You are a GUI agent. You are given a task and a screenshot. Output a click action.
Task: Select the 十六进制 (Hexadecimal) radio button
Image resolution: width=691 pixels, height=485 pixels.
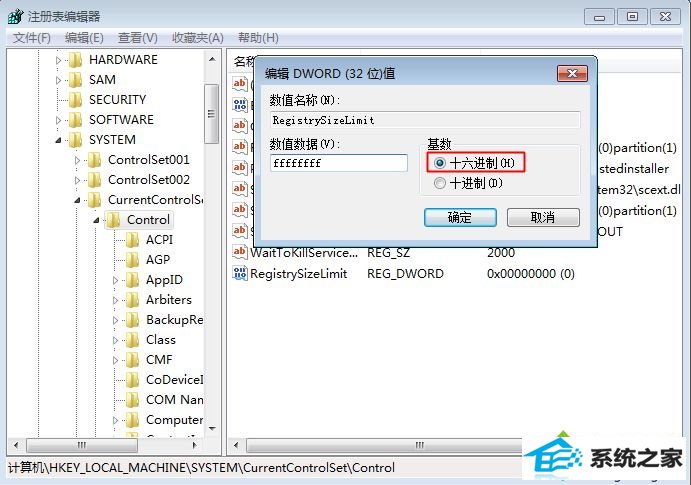pos(439,163)
